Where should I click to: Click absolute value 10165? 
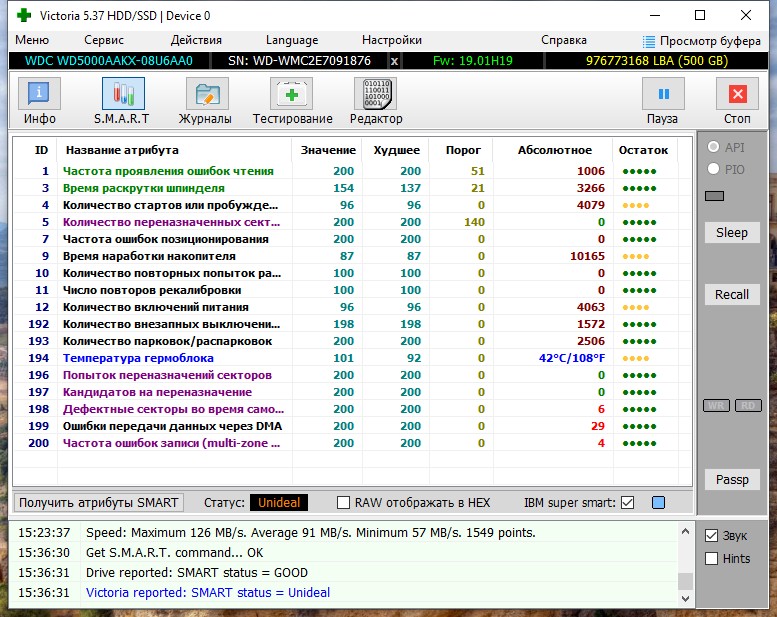[587, 256]
